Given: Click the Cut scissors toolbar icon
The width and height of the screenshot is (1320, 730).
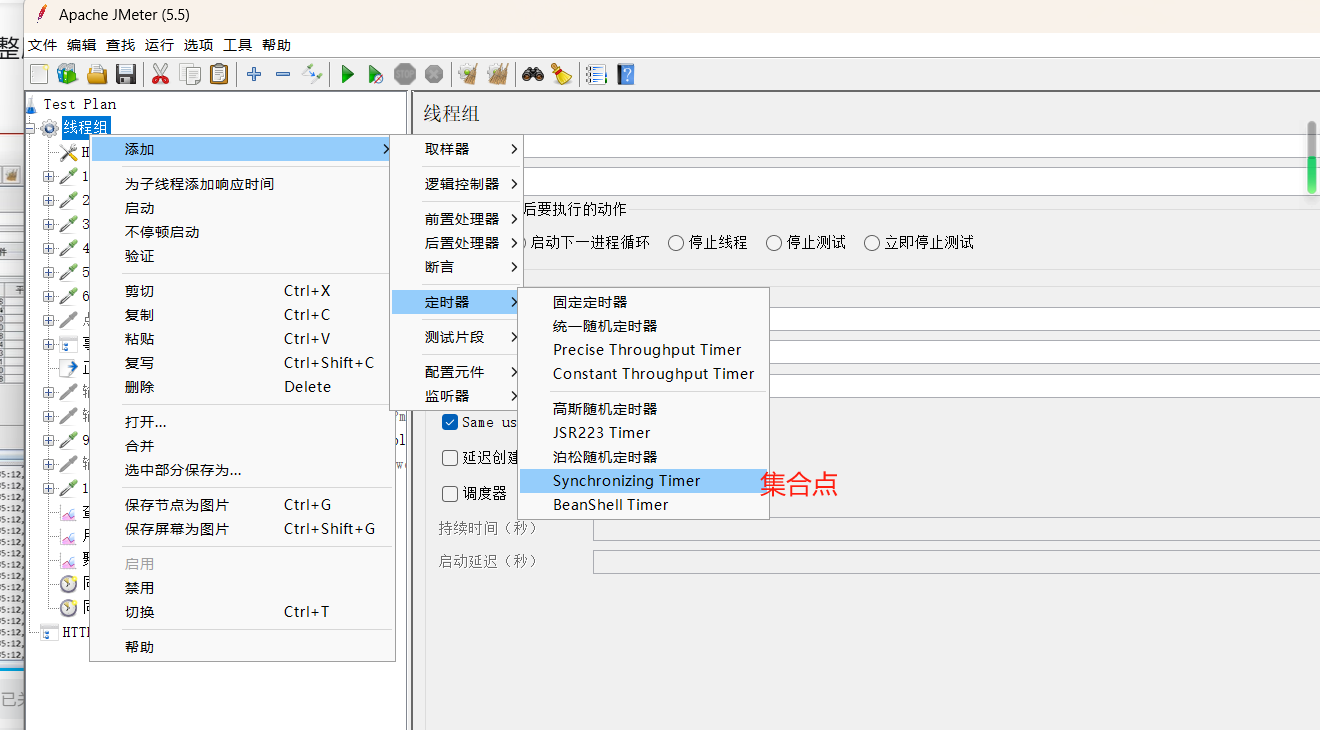Looking at the screenshot, I should [160, 74].
